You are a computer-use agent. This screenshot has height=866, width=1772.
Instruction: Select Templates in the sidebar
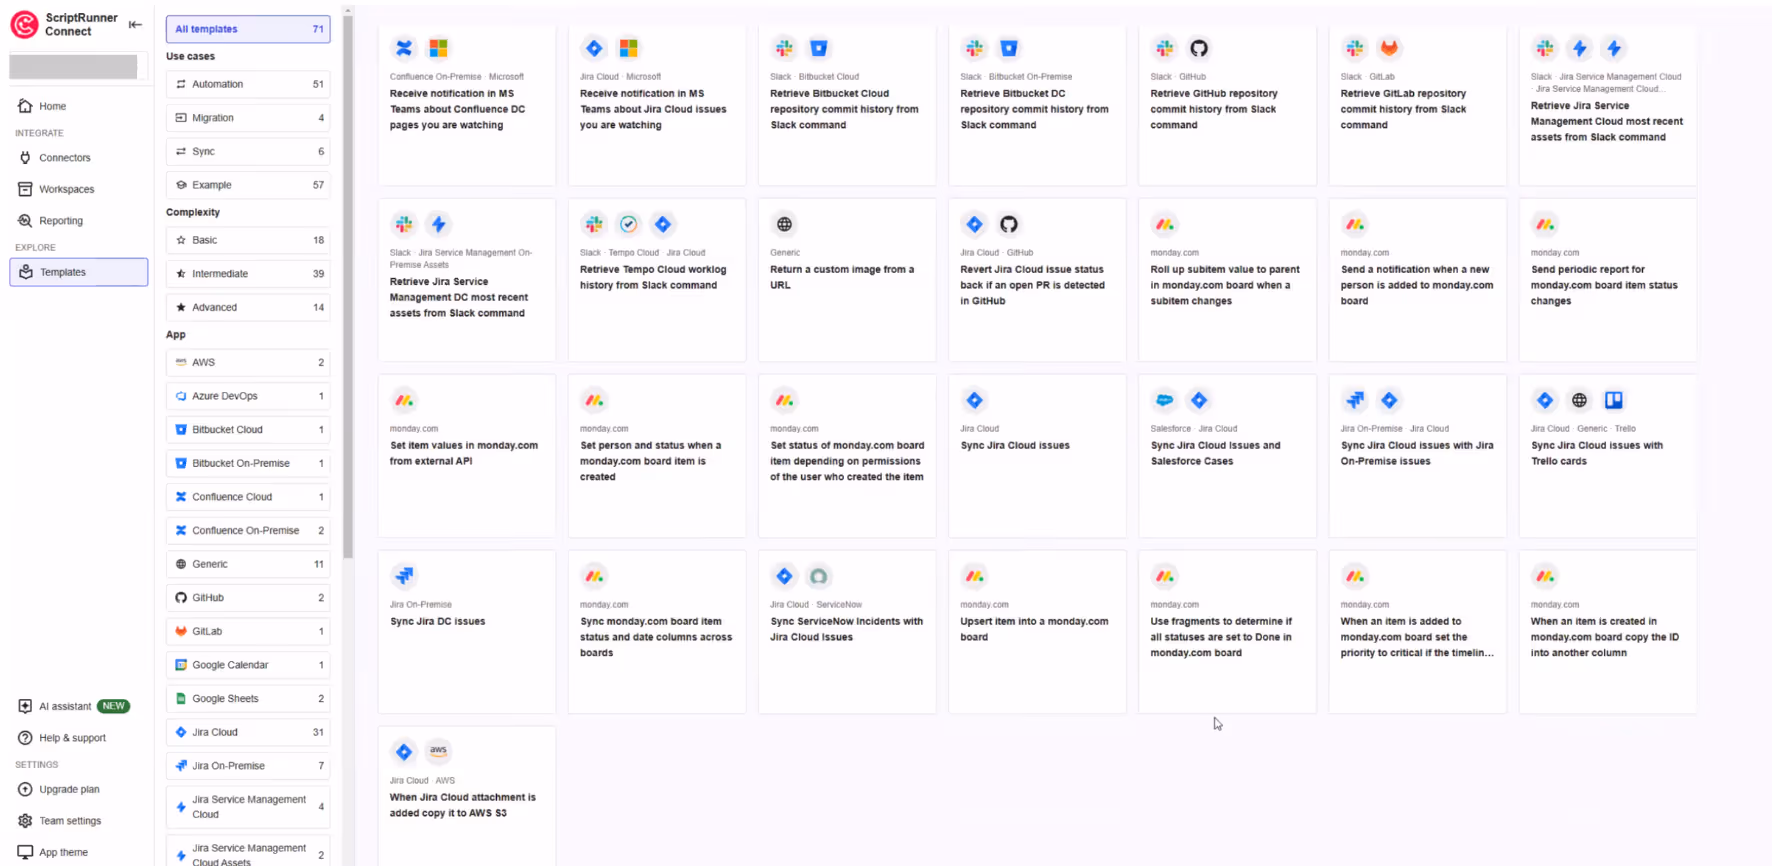[x=79, y=272]
